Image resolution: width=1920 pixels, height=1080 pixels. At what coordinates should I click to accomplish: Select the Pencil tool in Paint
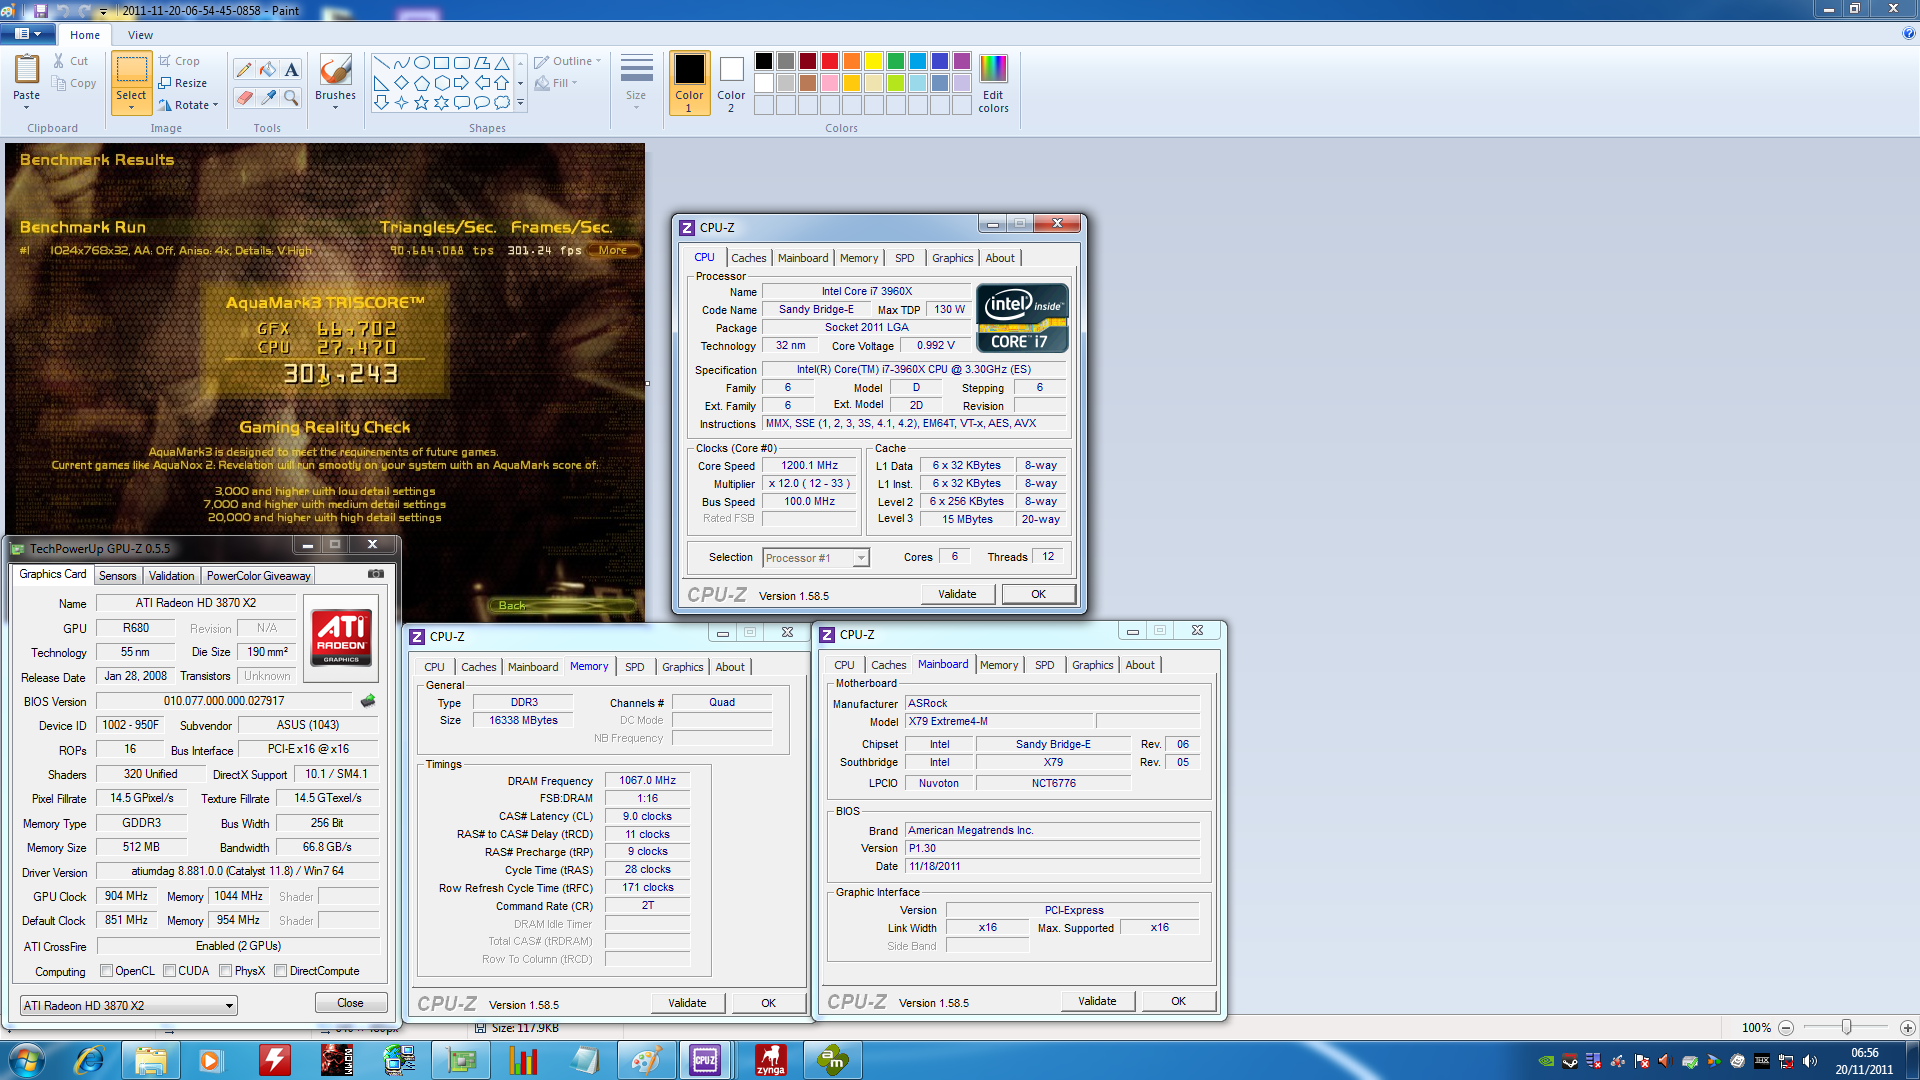(x=244, y=69)
